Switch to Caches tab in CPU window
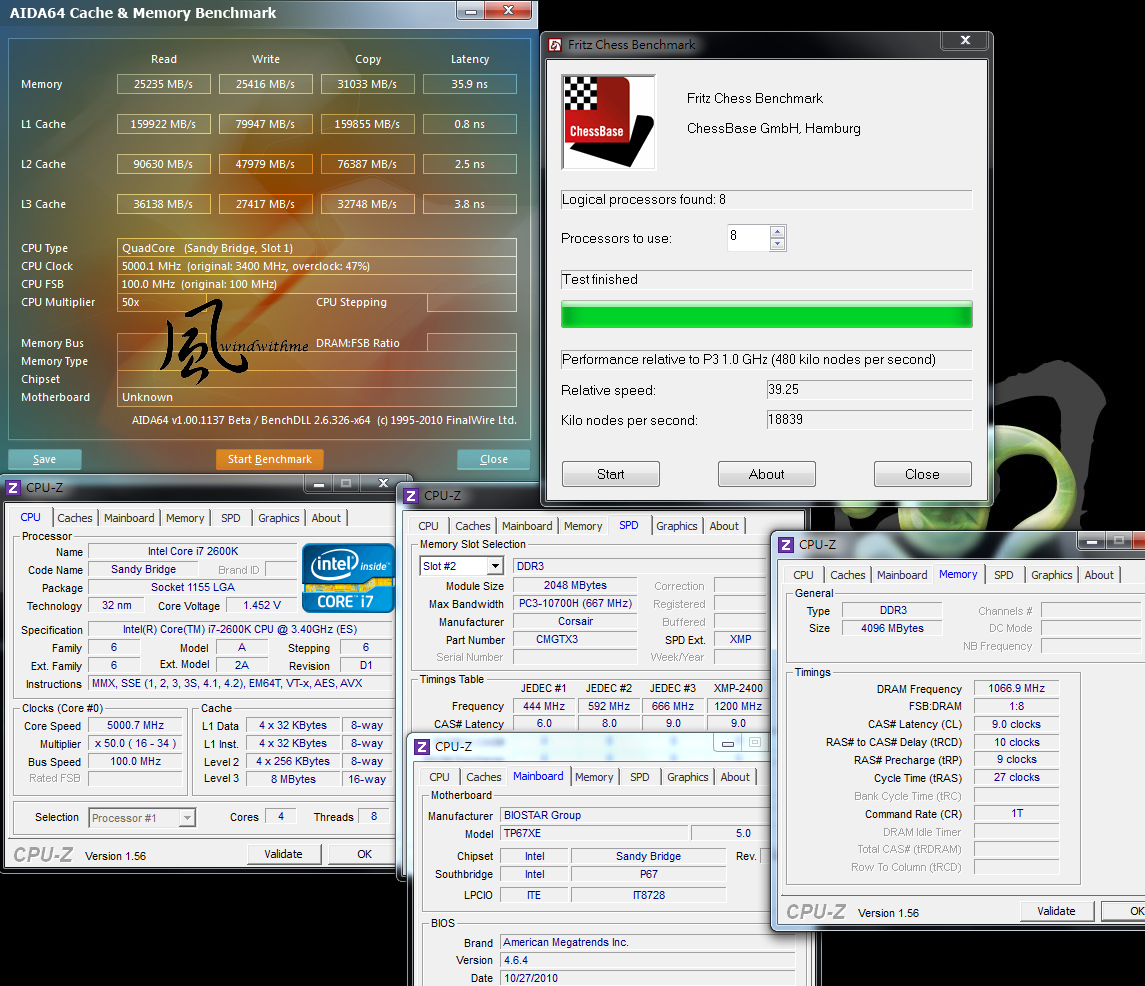The height and width of the screenshot is (986, 1145). click(75, 518)
